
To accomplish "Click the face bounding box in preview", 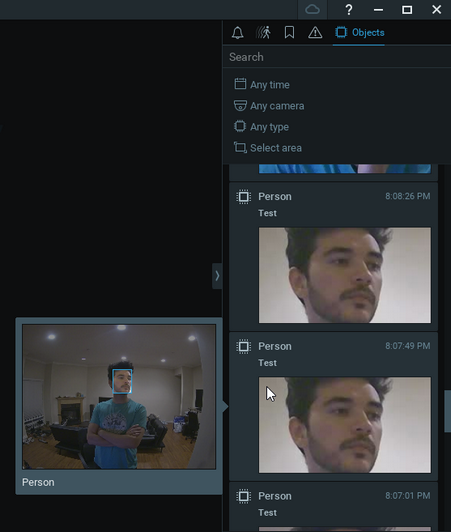I will coord(122,381).
